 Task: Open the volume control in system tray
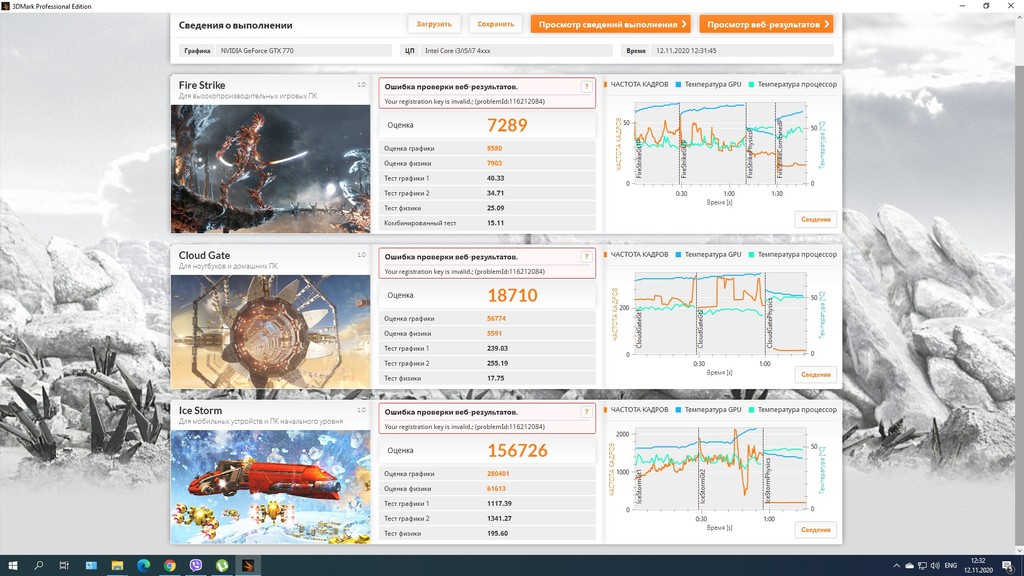935,566
